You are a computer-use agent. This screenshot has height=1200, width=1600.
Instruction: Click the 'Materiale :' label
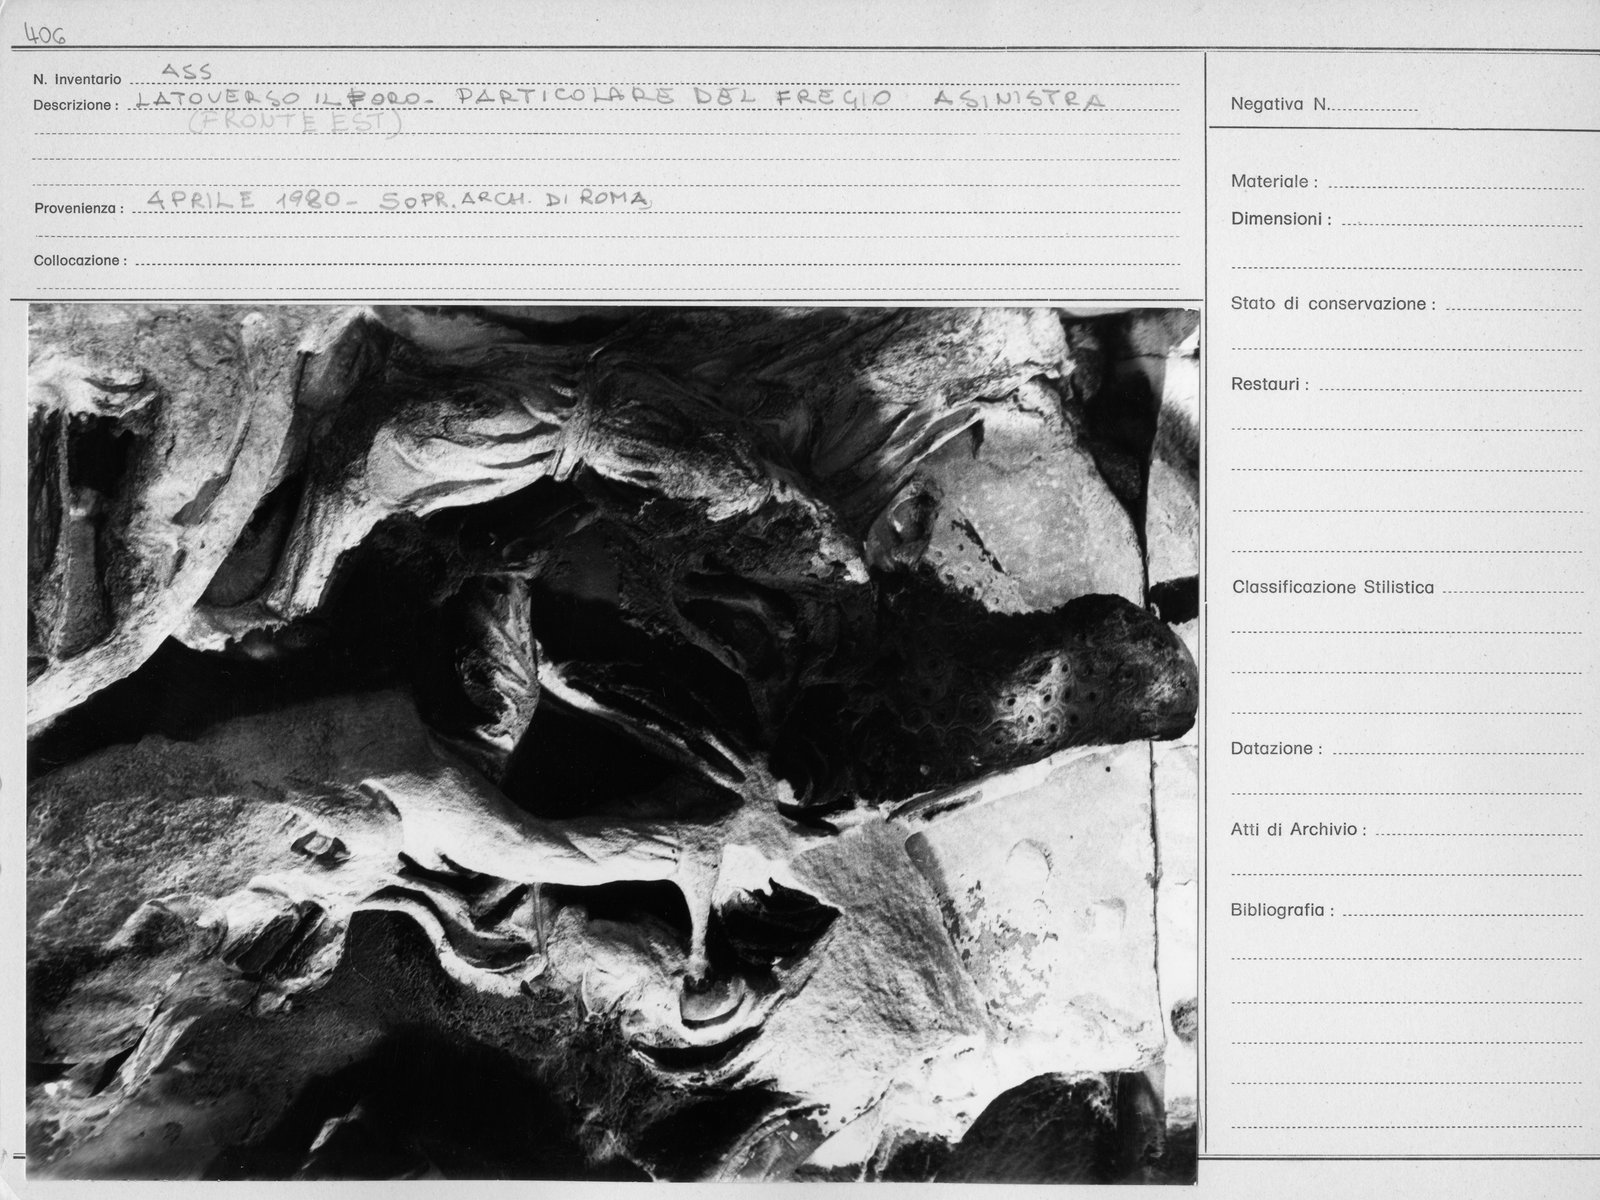[x=1274, y=182]
